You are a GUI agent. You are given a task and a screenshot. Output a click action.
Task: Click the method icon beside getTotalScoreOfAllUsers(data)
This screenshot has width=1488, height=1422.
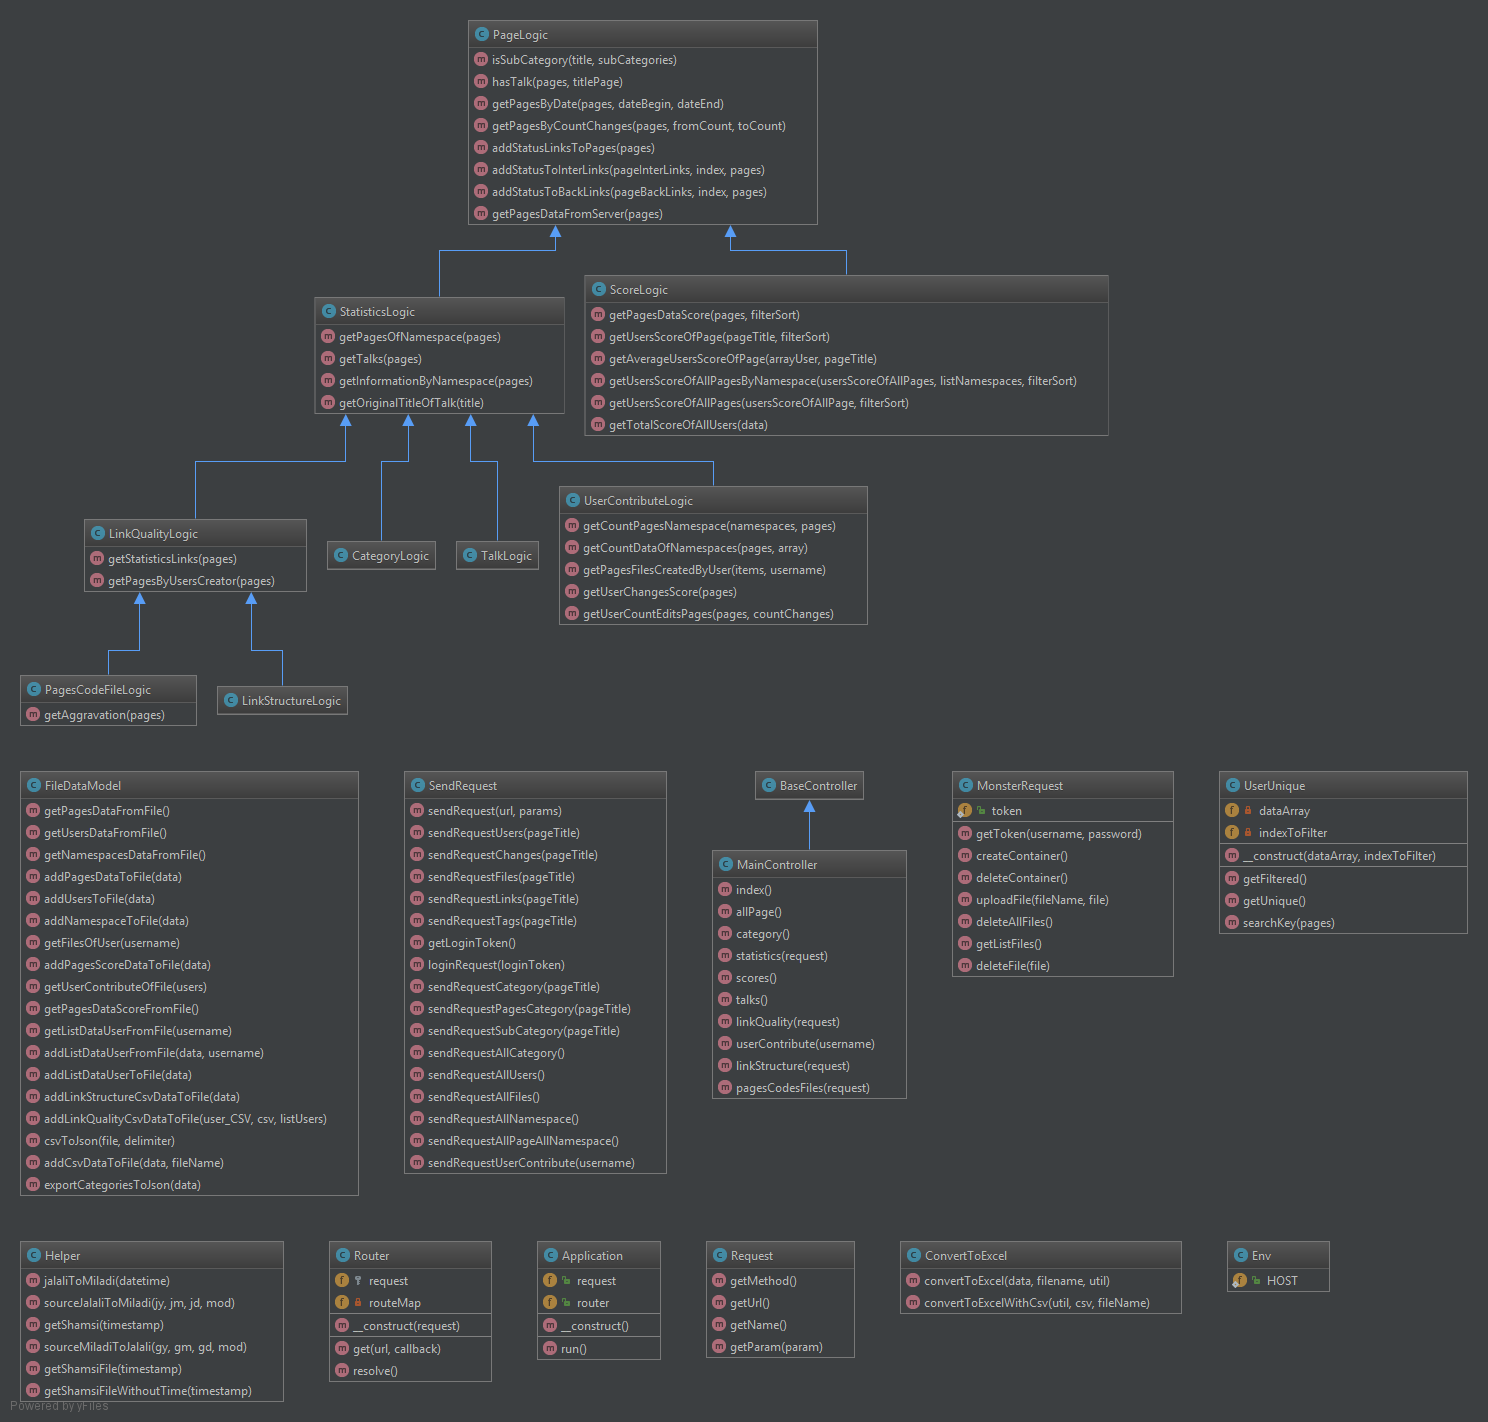(598, 424)
